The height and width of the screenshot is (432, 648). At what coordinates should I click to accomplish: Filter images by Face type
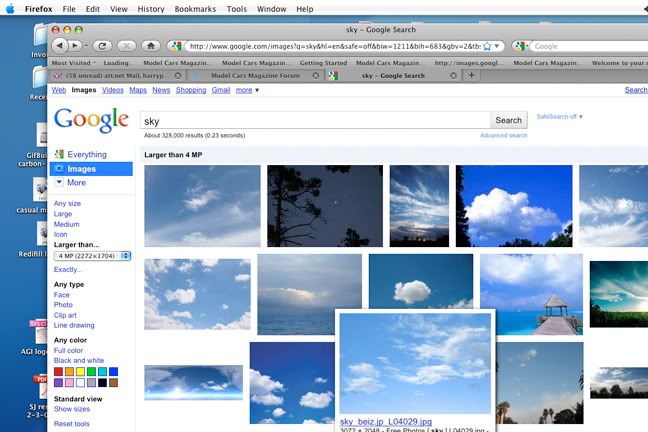[x=62, y=295]
